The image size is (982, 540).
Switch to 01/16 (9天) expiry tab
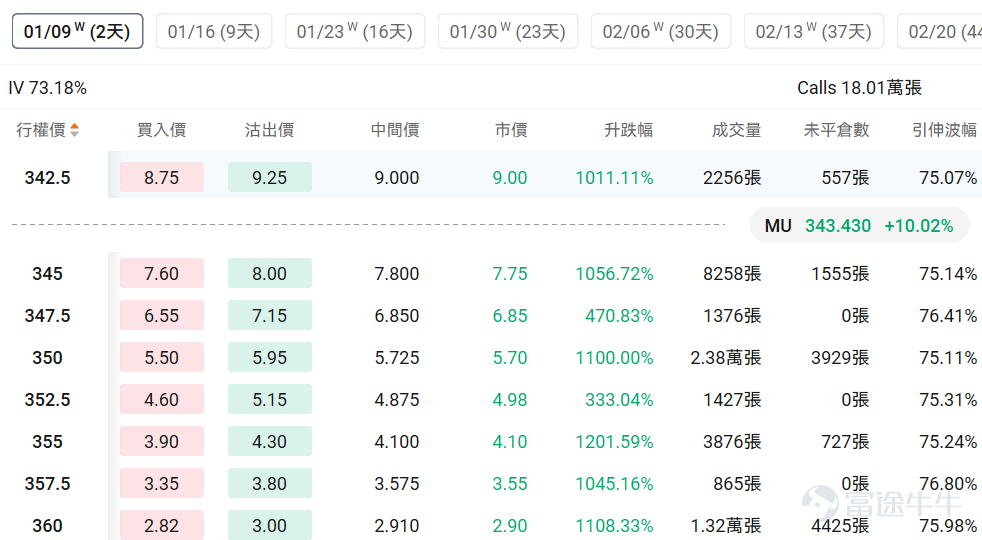(x=214, y=31)
